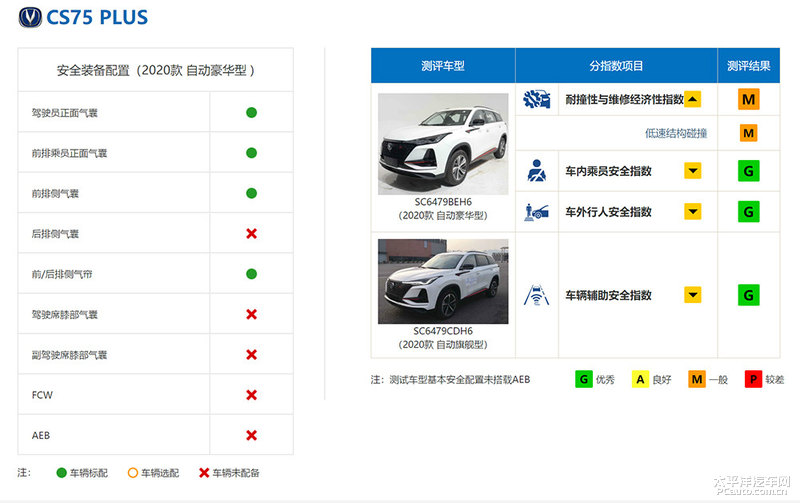
Task: Click red X legend for 车辆未配备
Action: click(204, 473)
